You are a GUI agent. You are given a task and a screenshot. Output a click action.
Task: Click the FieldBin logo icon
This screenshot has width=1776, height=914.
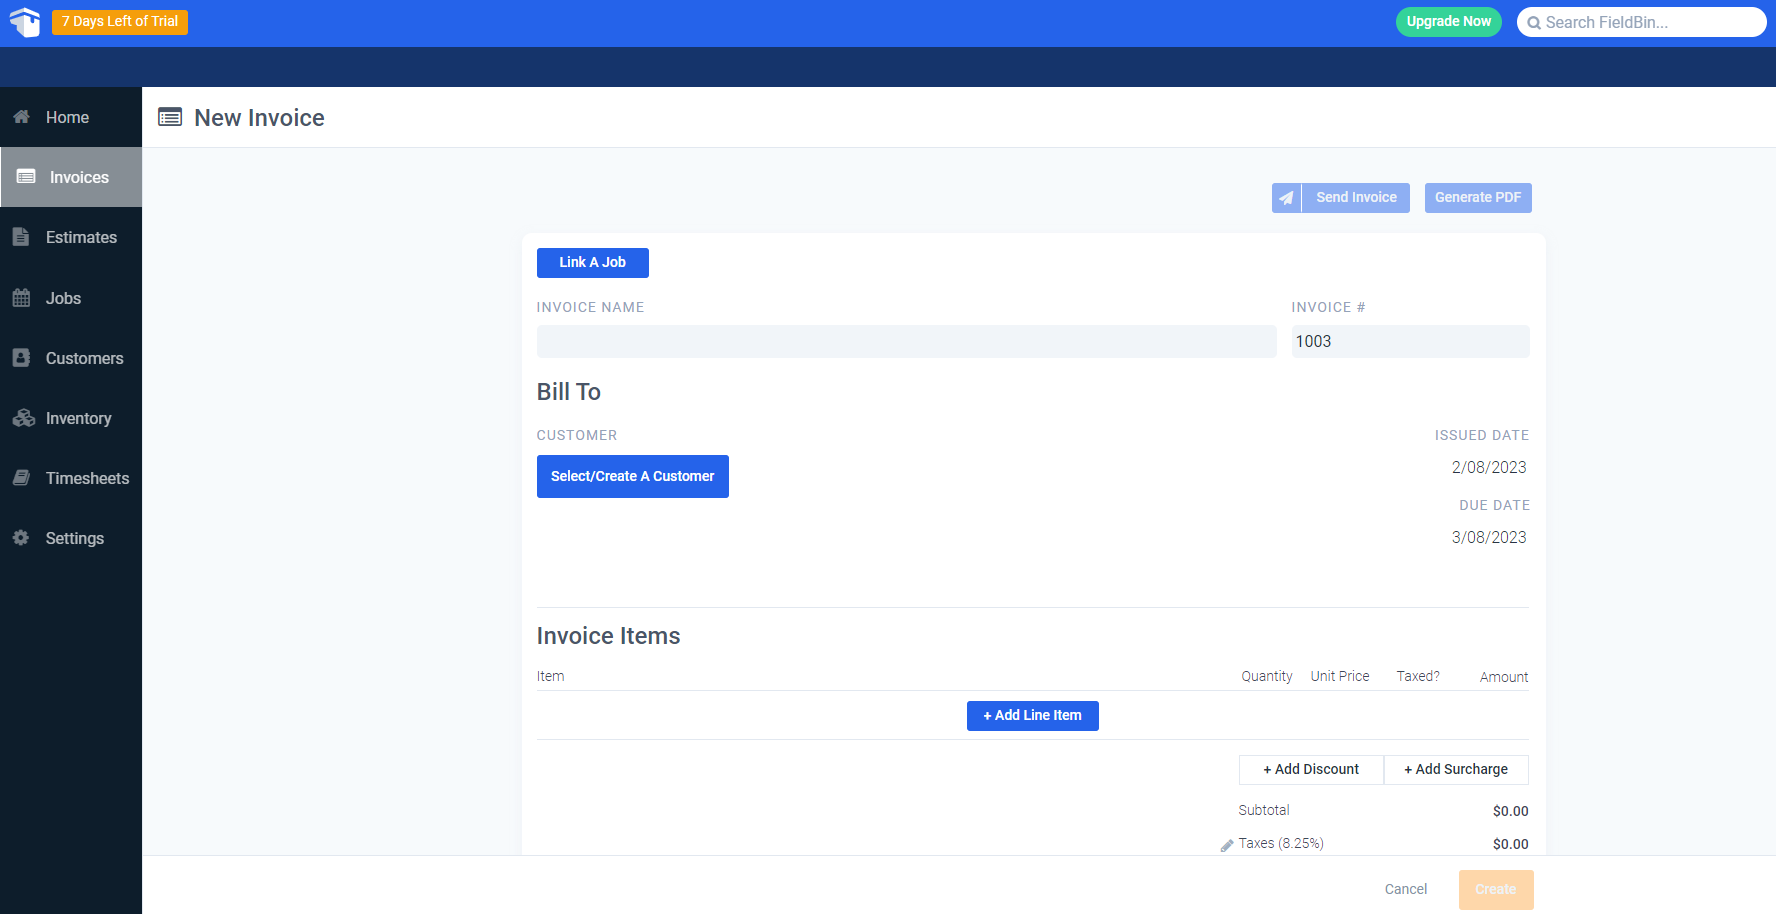(x=25, y=22)
